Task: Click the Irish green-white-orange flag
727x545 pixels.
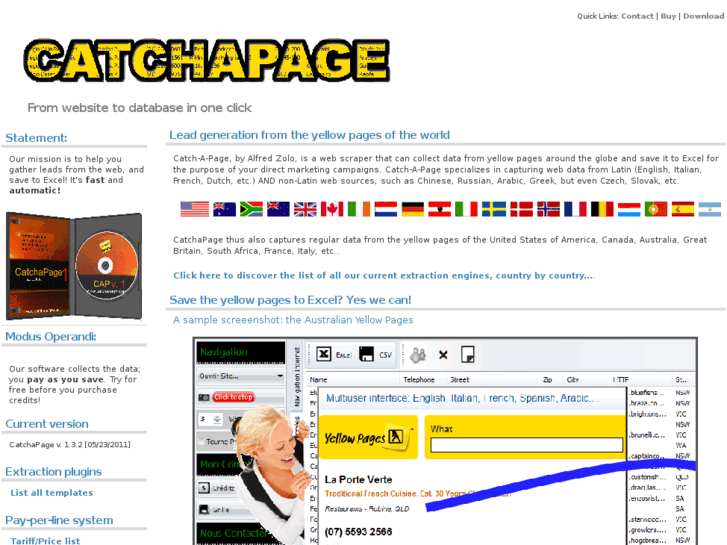Action: pyautogui.click(x=359, y=209)
